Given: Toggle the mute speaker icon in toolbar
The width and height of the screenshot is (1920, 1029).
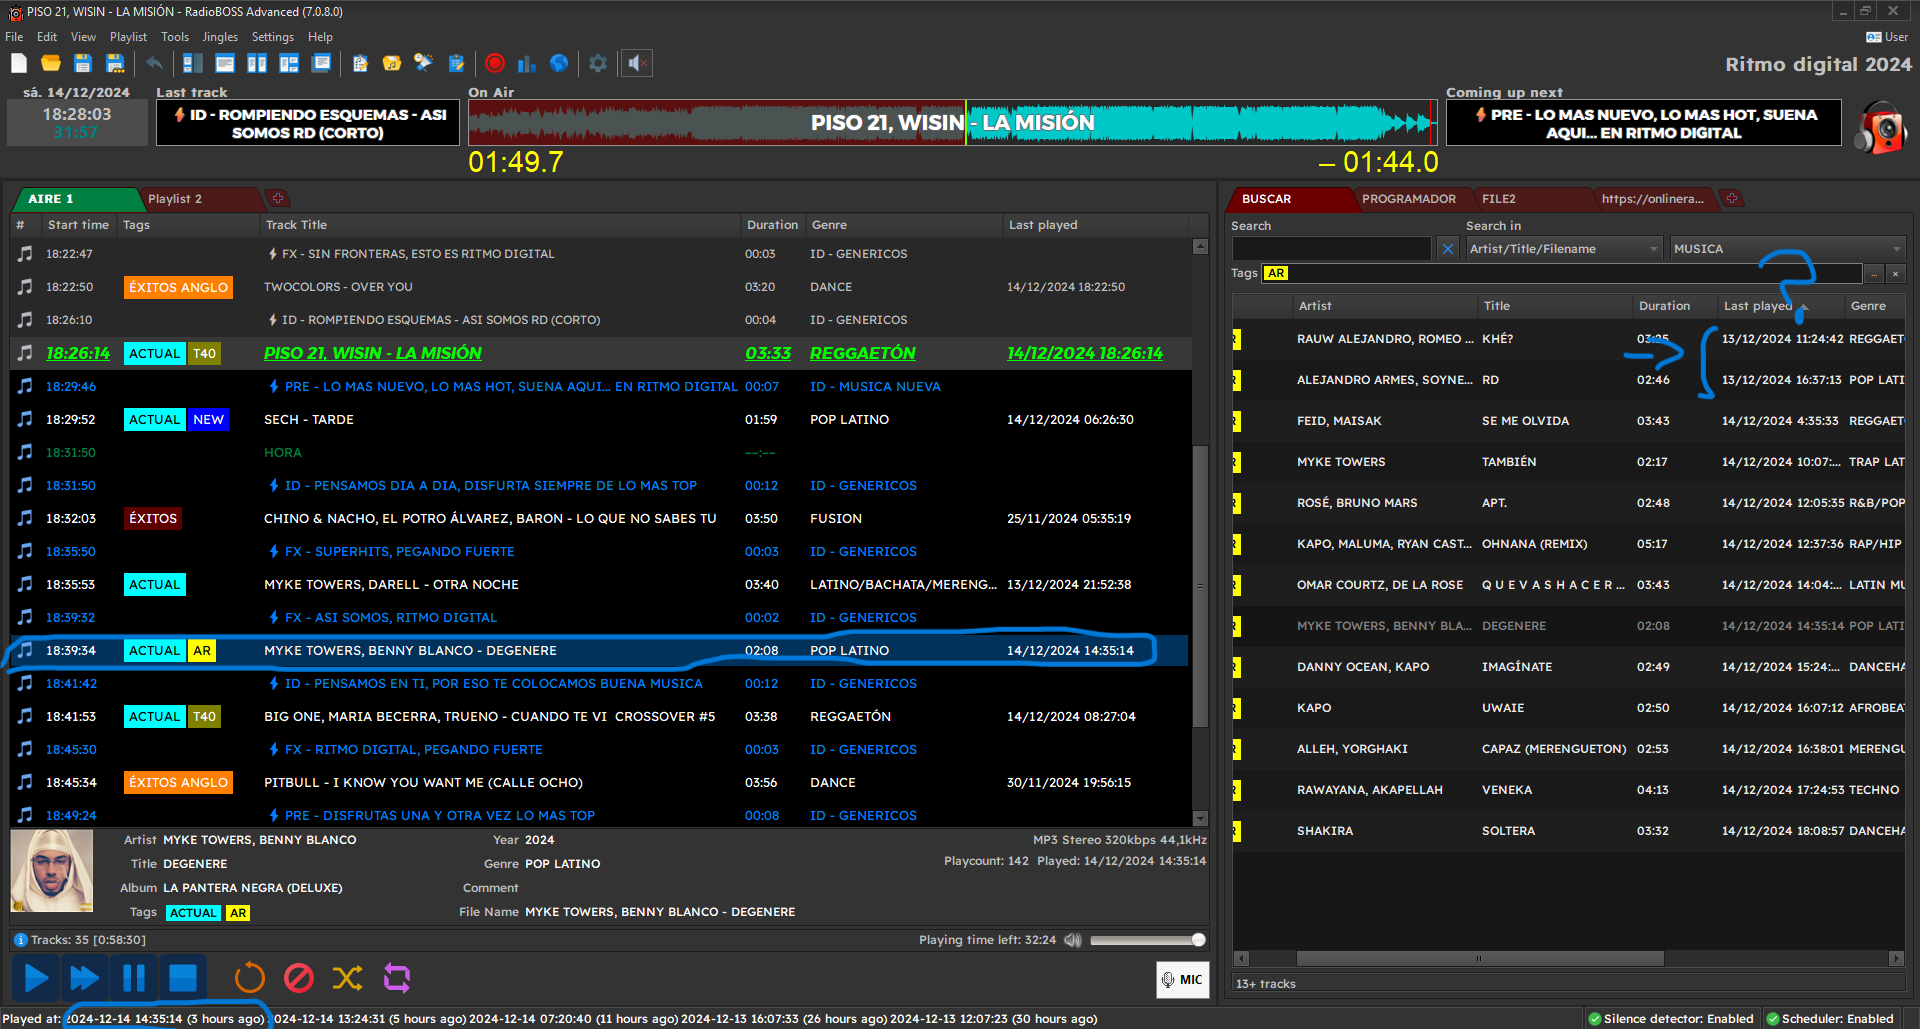Looking at the screenshot, I should [x=636, y=63].
